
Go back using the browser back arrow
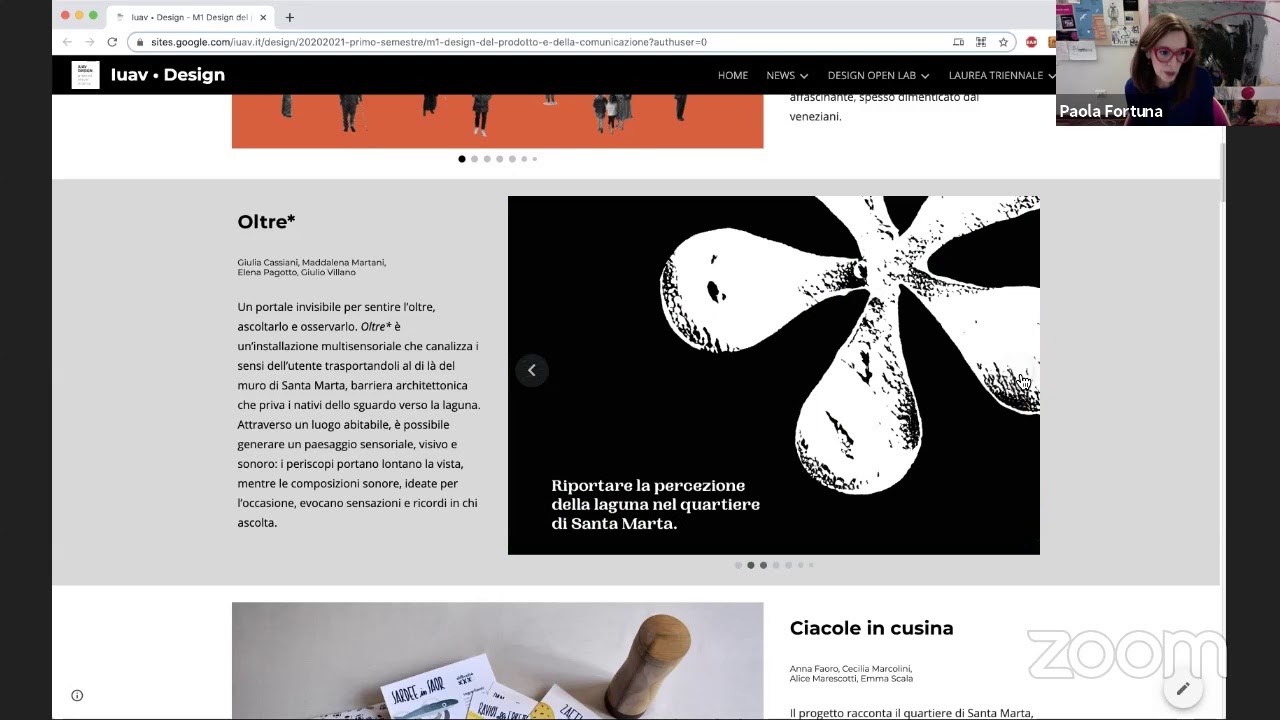[67, 42]
